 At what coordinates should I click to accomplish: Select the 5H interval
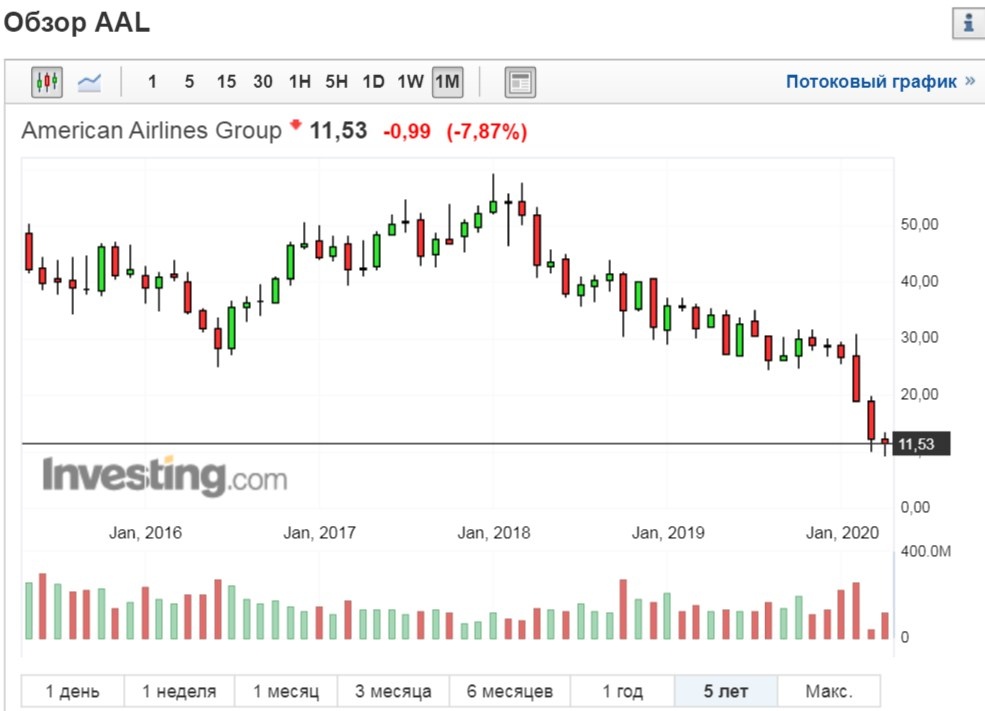click(x=336, y=82)
